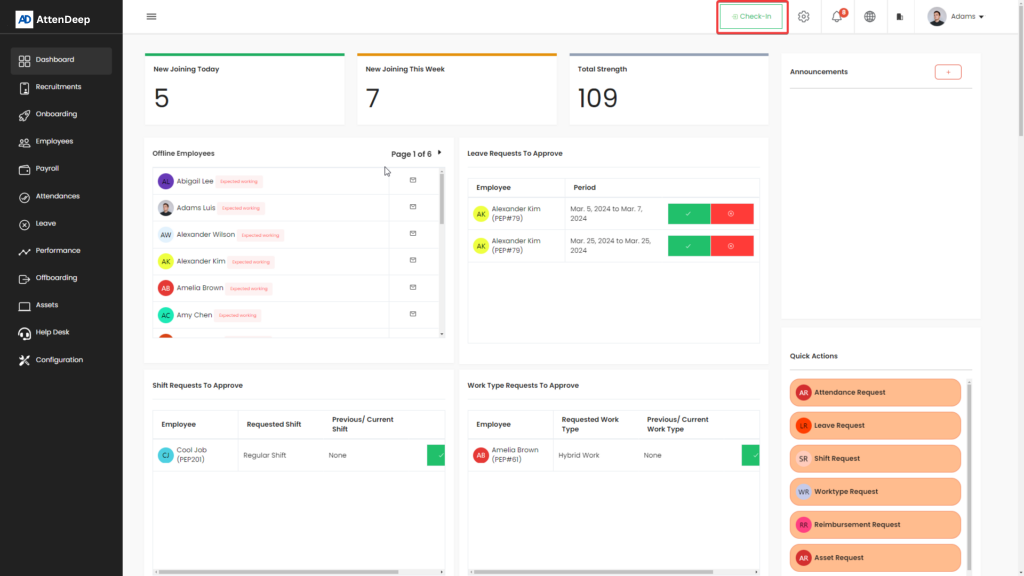1024x576 pixels.
Task: Go to next page of Offline Employees
Action: 439,153
